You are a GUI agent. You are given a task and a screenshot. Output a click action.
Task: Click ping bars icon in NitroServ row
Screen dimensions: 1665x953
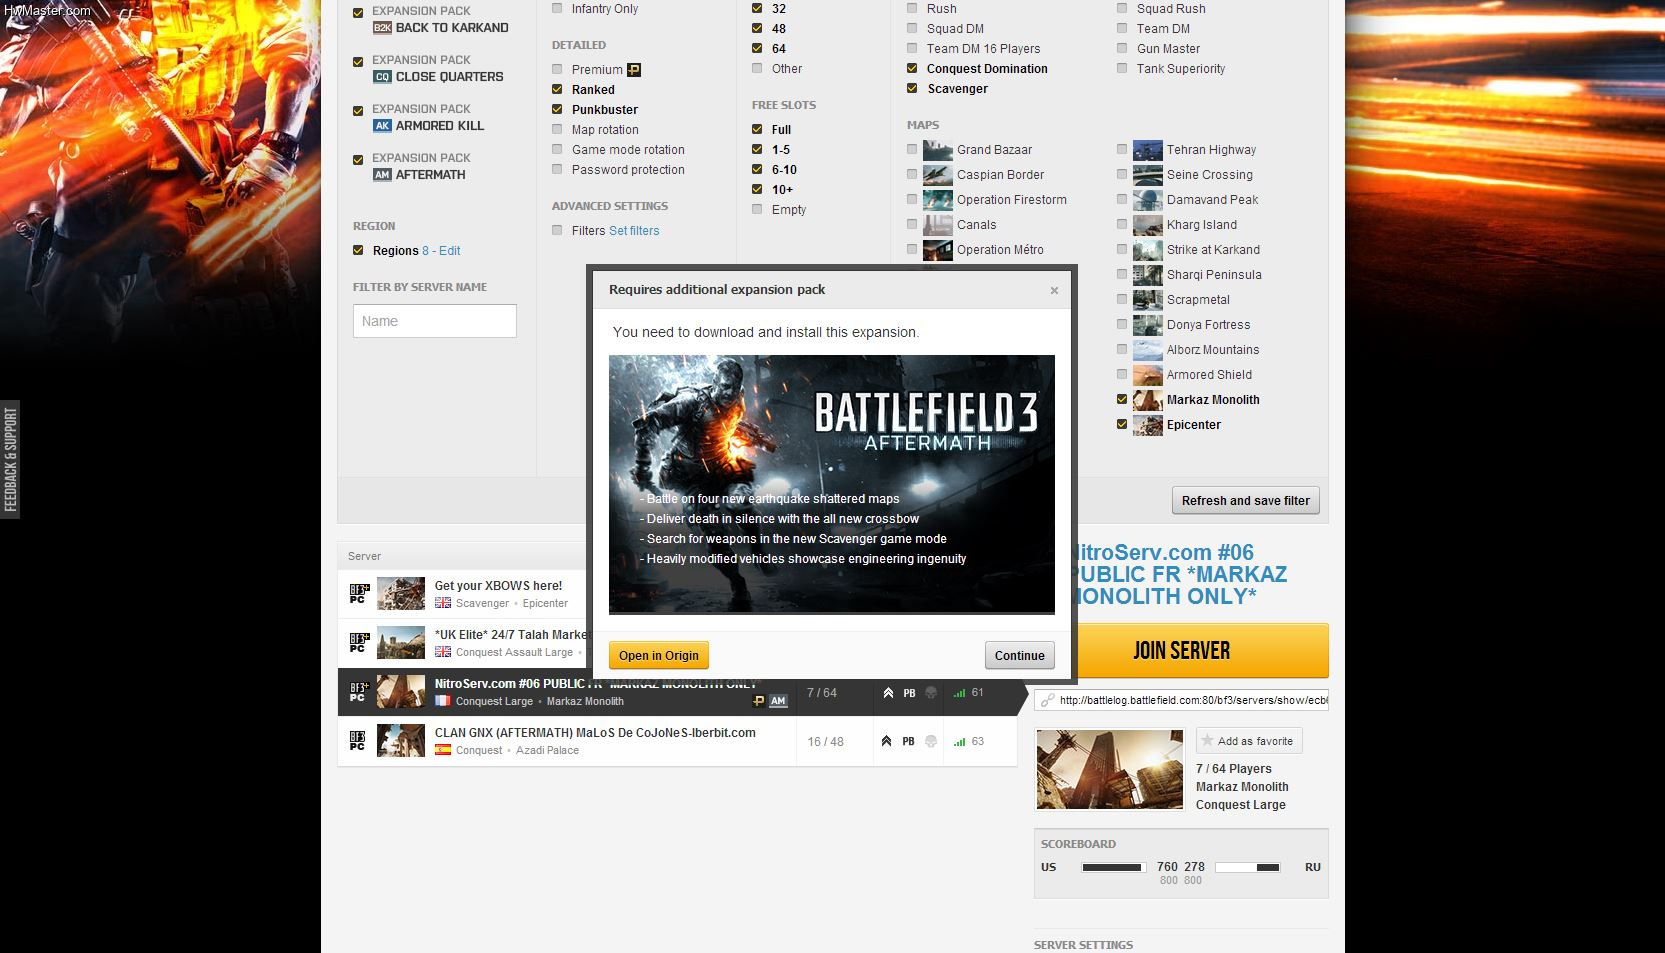tap(960, 693)
